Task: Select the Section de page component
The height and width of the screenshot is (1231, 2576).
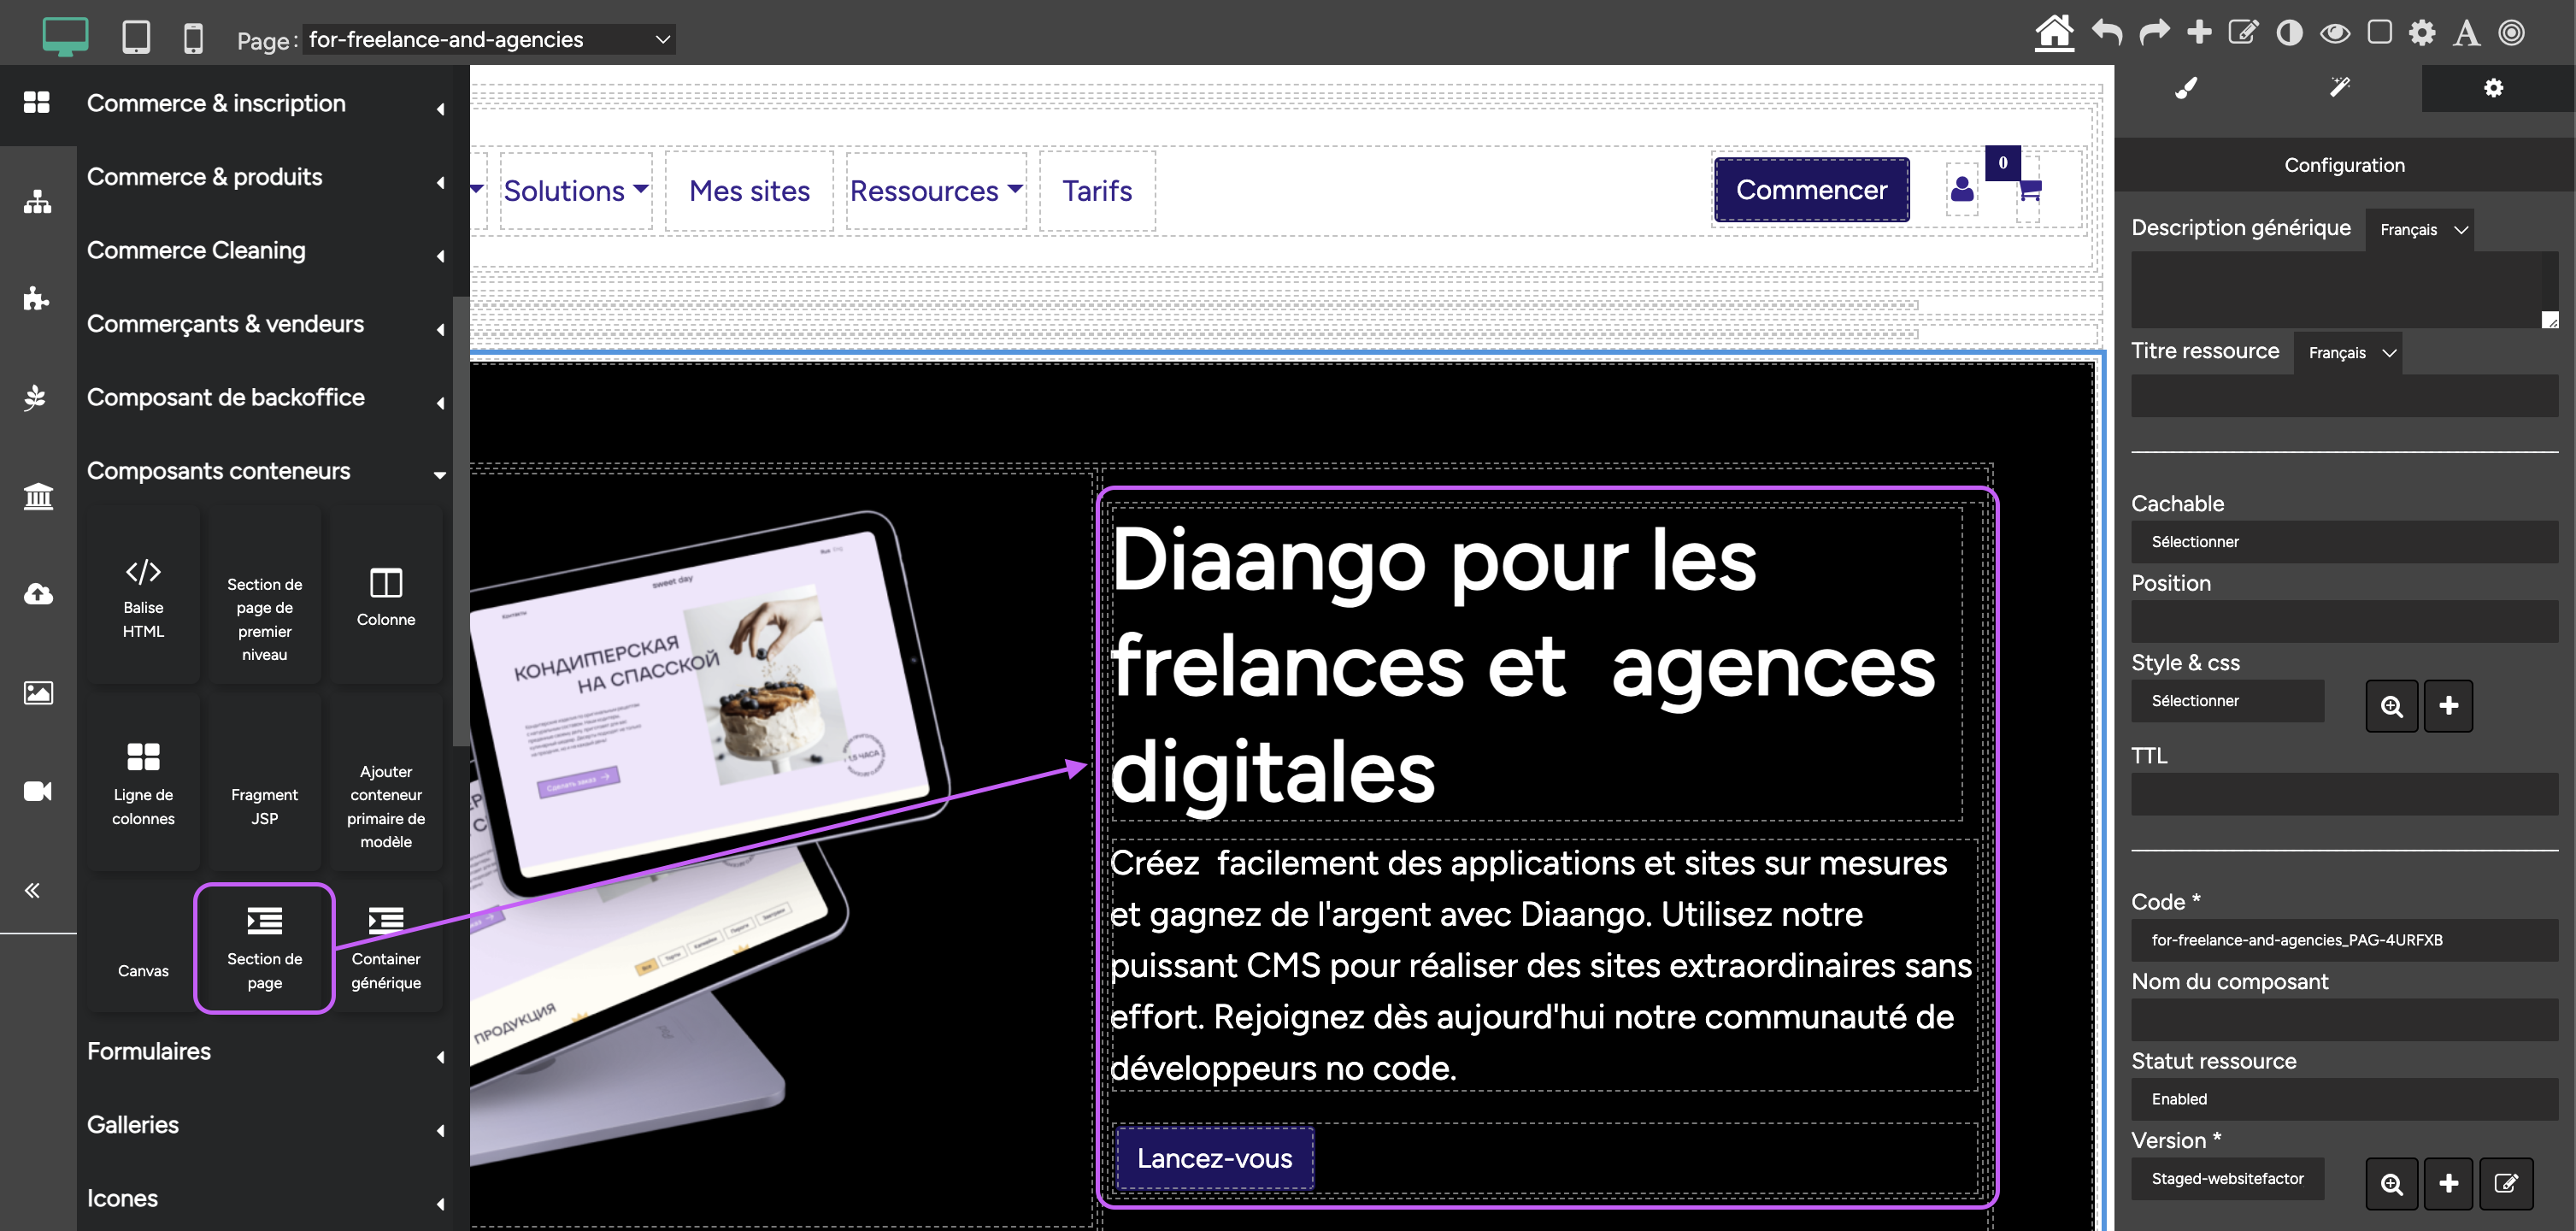Action: (264, 948)
